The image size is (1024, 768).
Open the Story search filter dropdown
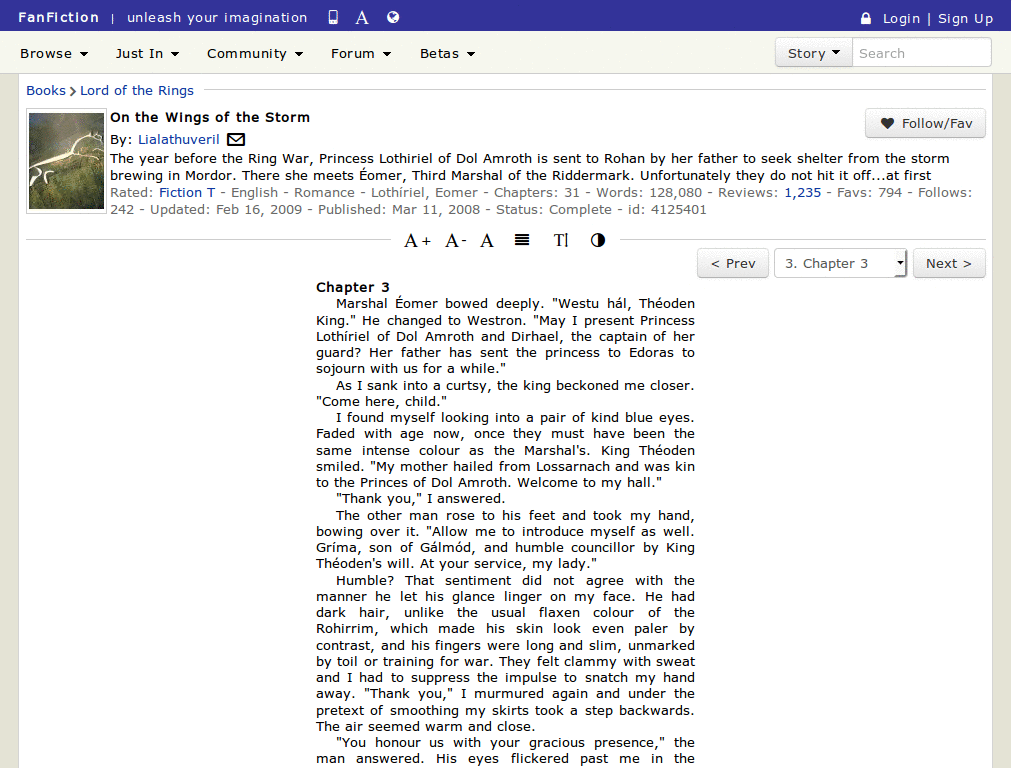[813, 52]
